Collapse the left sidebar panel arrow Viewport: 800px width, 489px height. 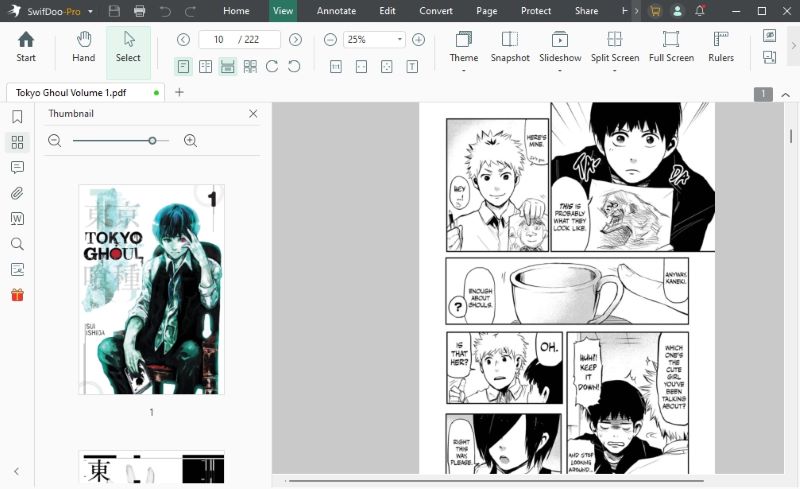[16, 471]
